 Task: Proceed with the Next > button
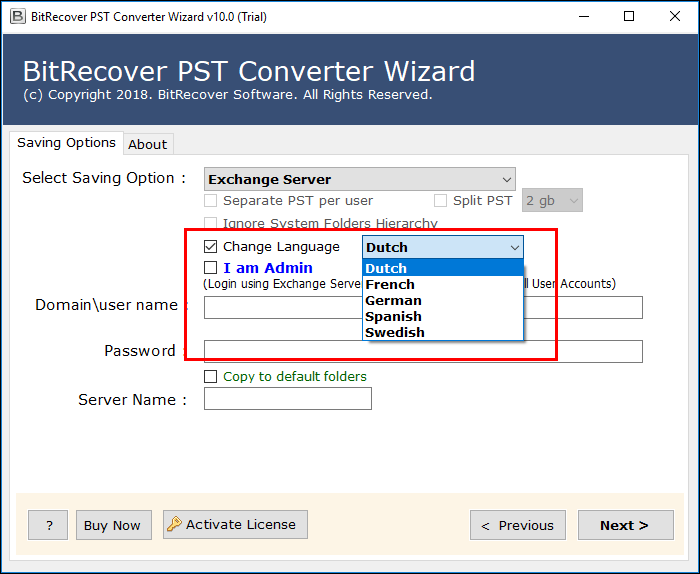click(623, 525)
